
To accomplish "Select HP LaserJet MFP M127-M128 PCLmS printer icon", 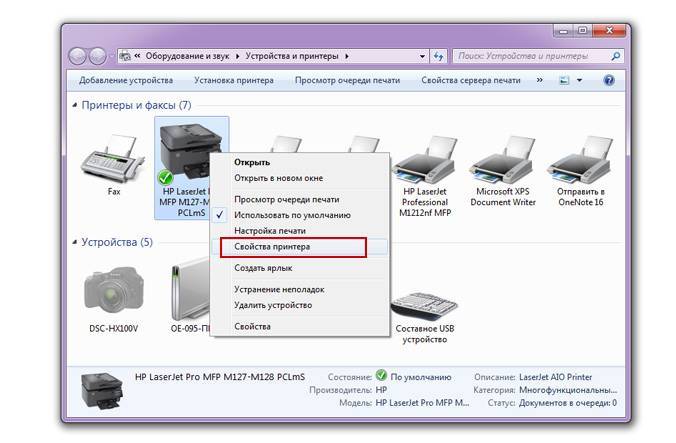I will (x=190, y=152).
